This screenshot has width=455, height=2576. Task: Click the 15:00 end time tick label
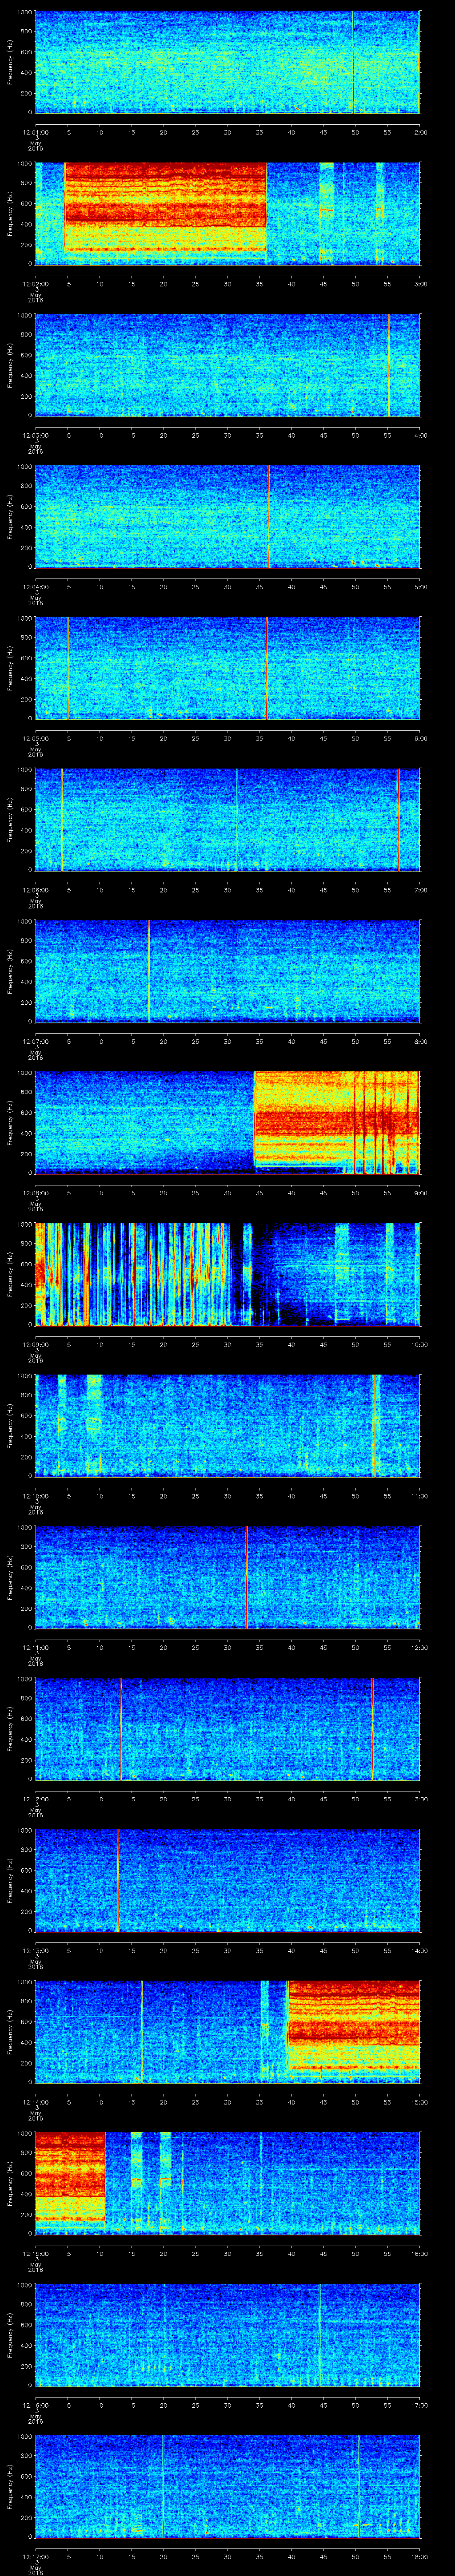point(419,2102)
